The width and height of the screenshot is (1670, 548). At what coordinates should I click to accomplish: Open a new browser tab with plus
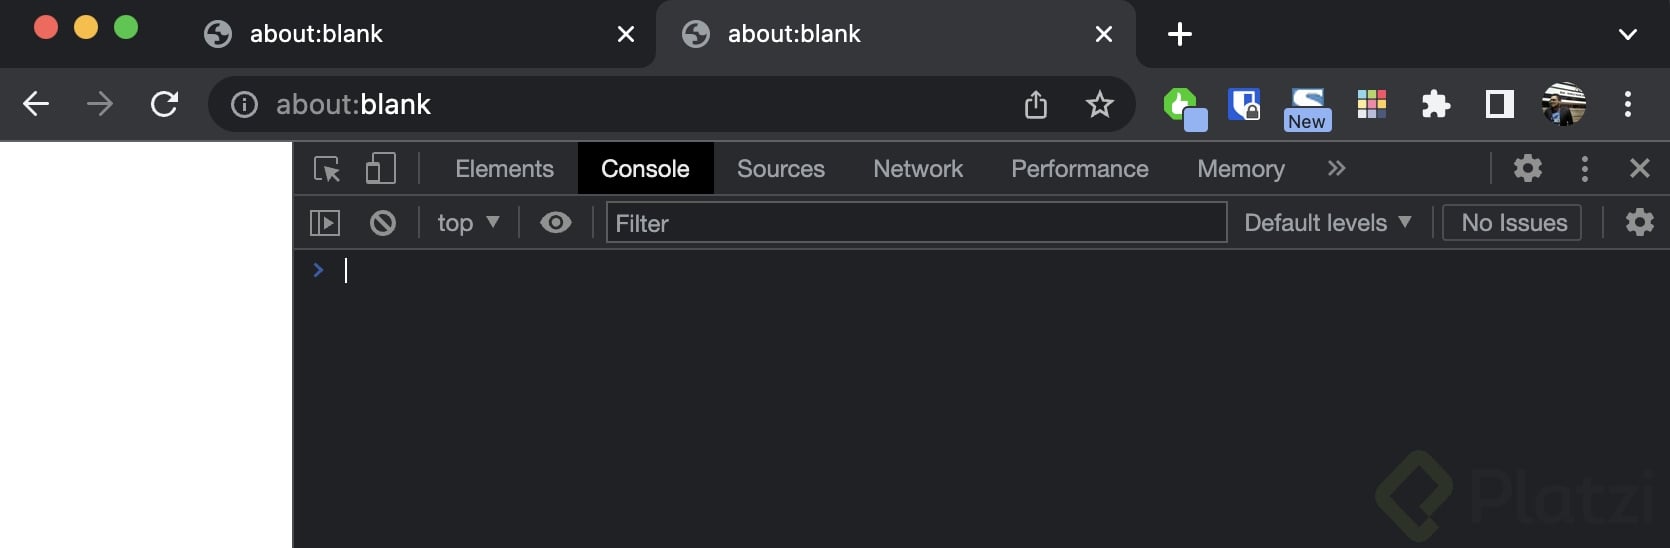(1180, 34)
